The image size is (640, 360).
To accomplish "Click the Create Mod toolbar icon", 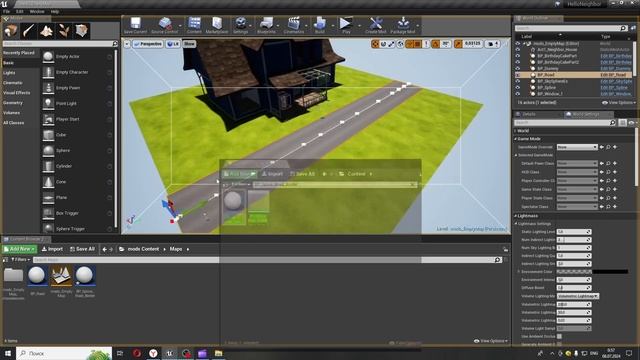I will click(376, 23).
